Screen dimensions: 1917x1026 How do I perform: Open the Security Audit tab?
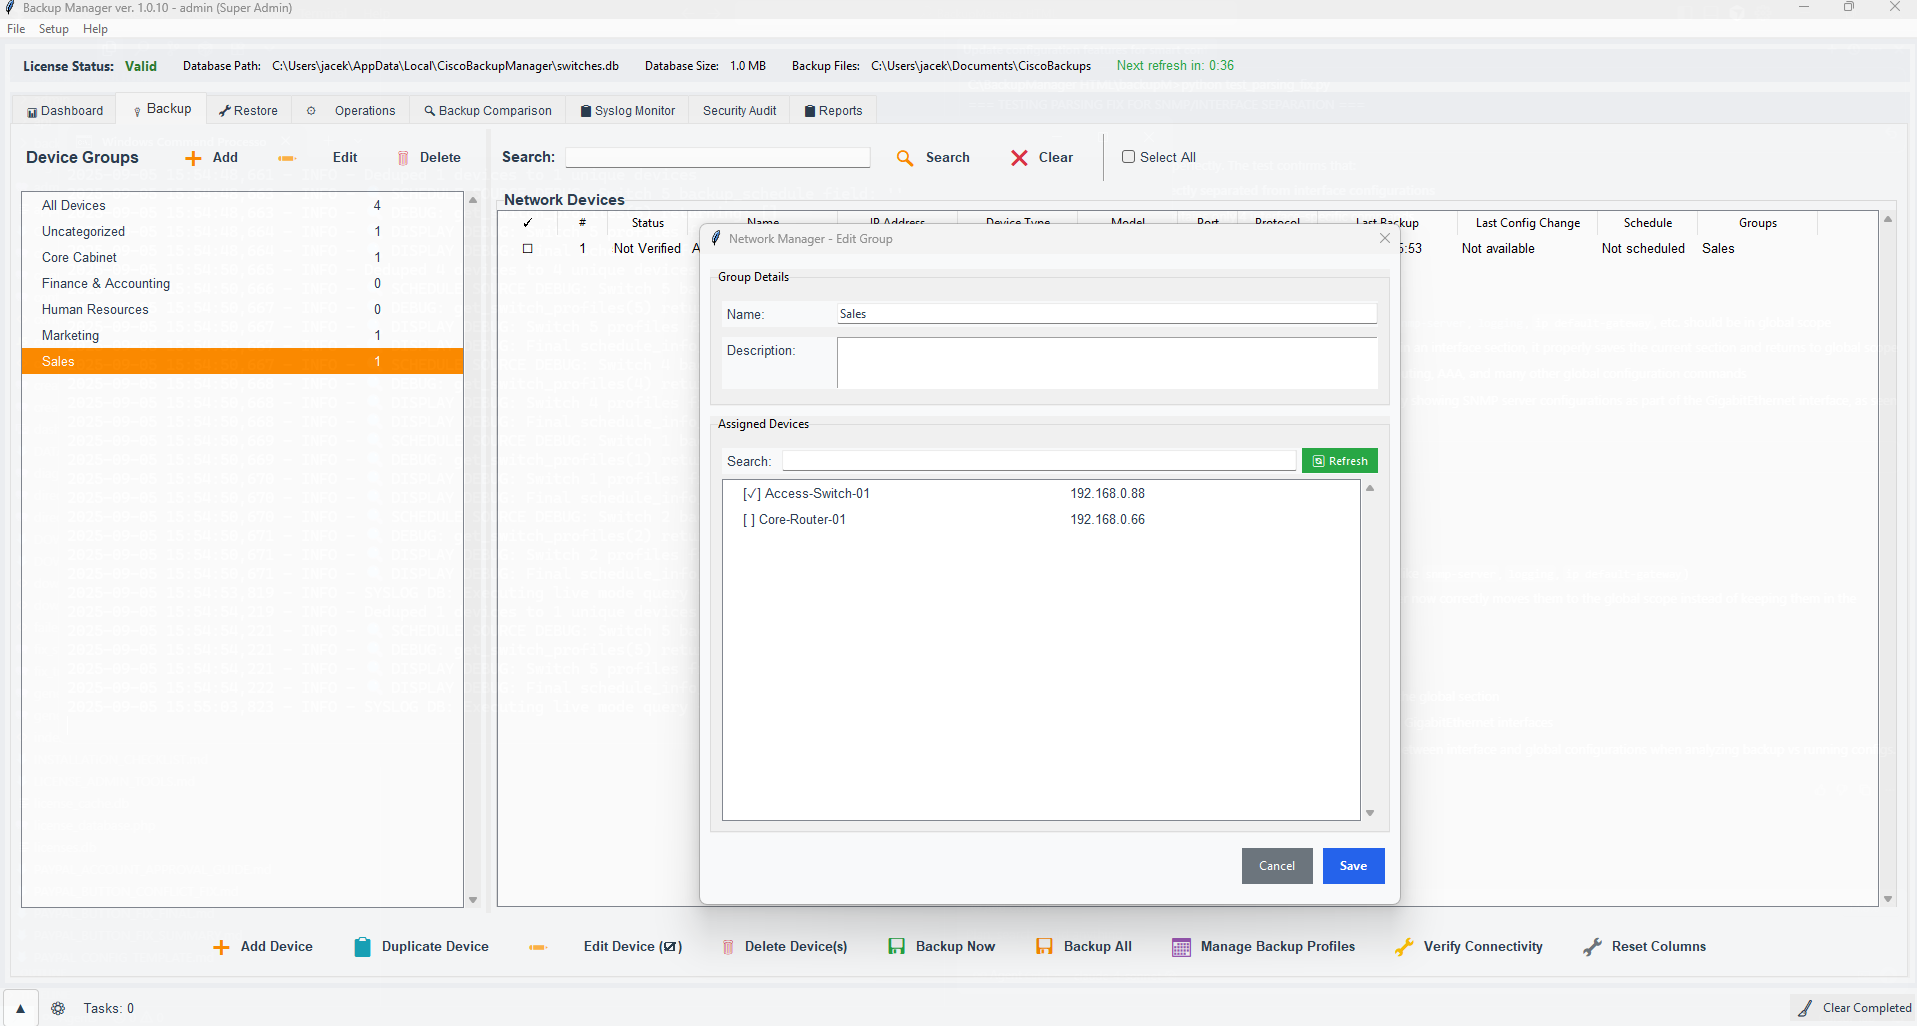click(x=739, y=111)
